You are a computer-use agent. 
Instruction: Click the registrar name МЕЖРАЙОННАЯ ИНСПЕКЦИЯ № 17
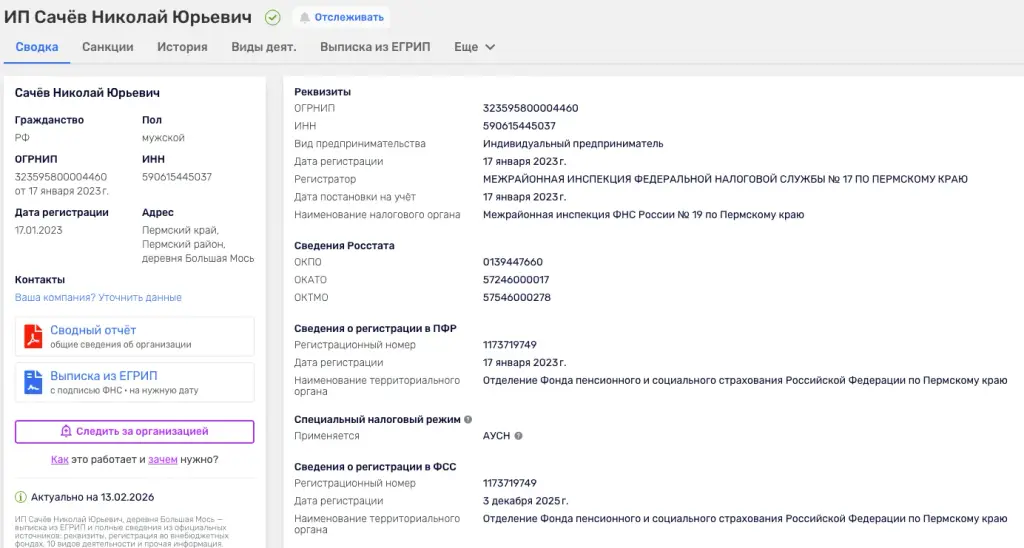(725, 179)
